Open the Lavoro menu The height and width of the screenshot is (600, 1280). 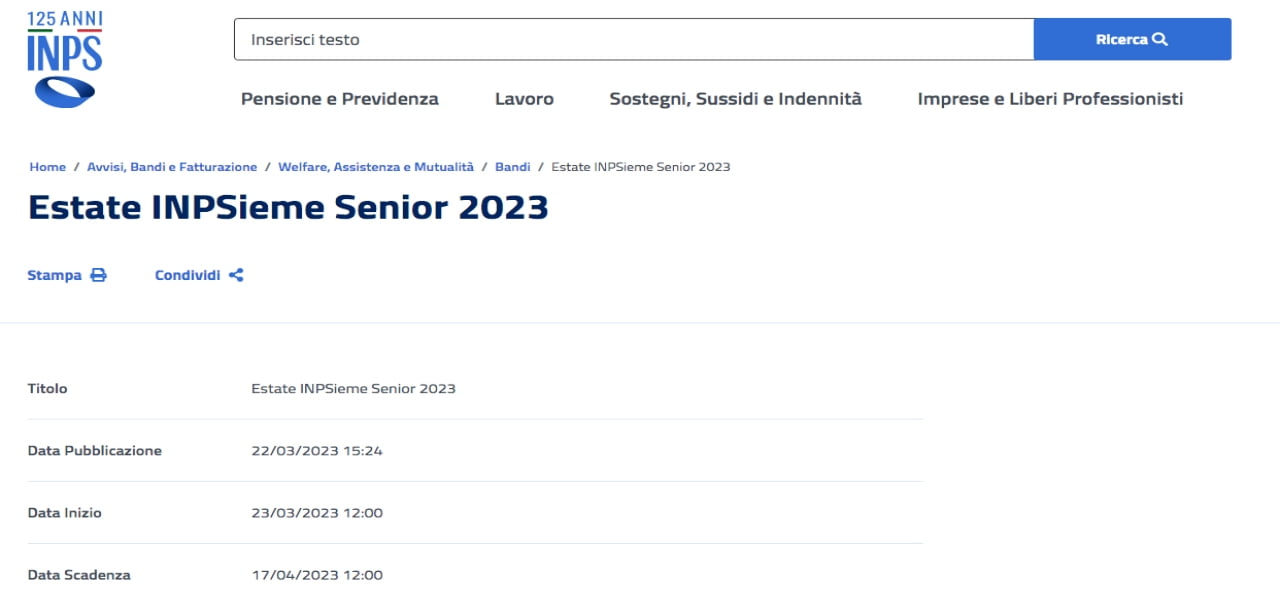(x=524, y=99)
